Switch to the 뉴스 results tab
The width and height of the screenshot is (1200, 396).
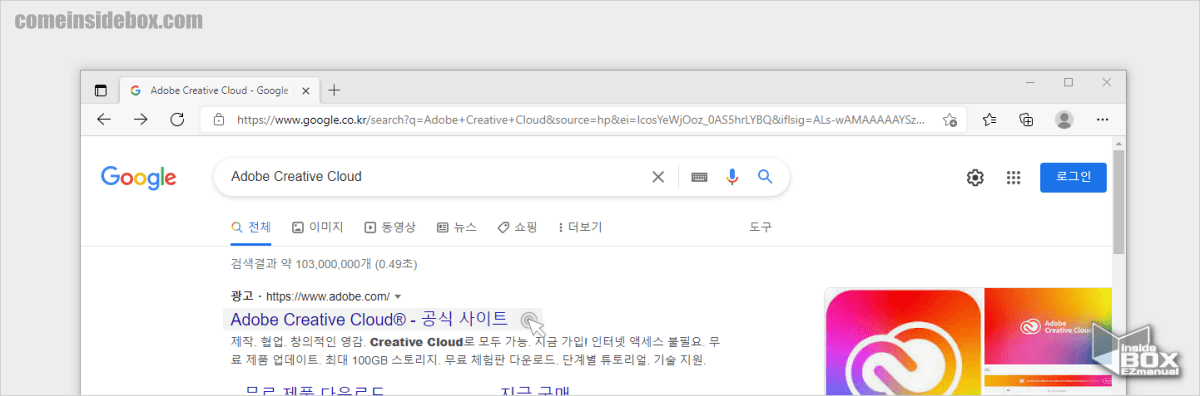(x=457, y=227)
